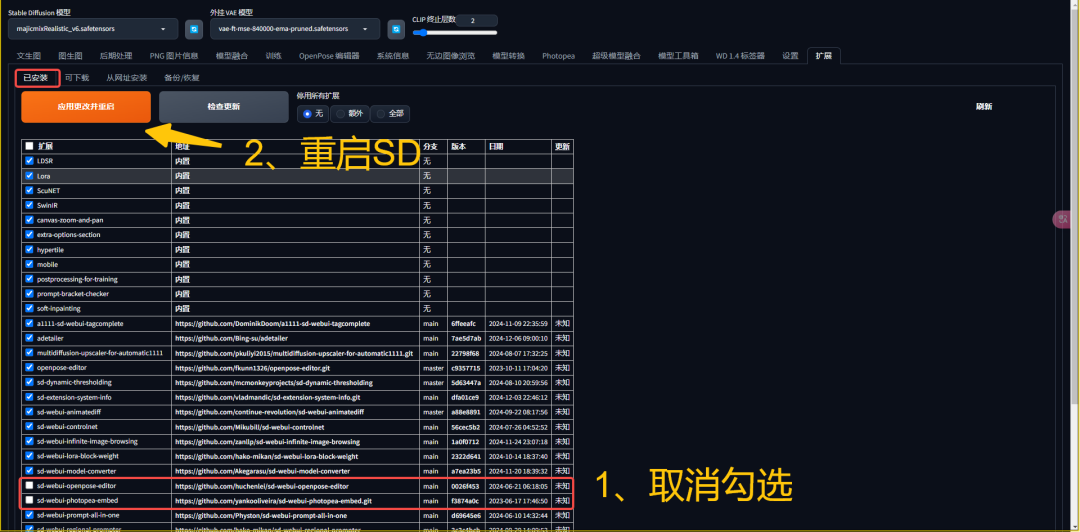This screenshot has width=1080, height=532.
Task: Open the Photopea tab
Action: click(558, 56)
